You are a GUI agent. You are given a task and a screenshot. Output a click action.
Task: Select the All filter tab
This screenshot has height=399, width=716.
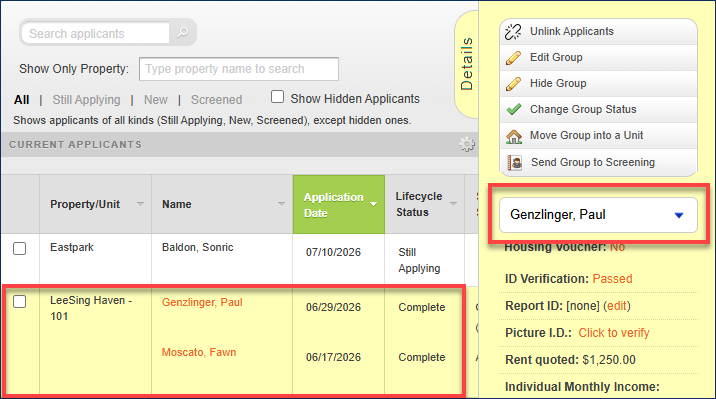point(21,100)
